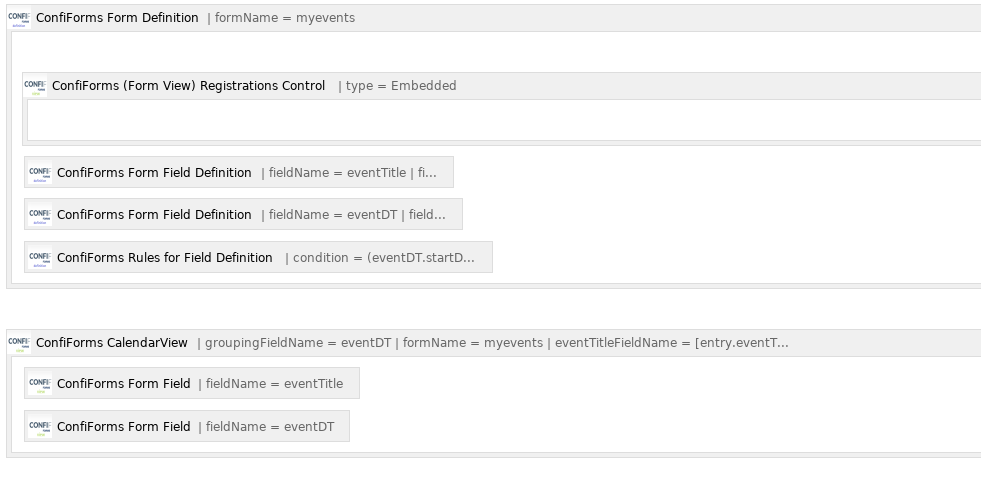Select the Rules for Field Definition macro
Viewport: 981px width, 486px height.
coord(258,257)
